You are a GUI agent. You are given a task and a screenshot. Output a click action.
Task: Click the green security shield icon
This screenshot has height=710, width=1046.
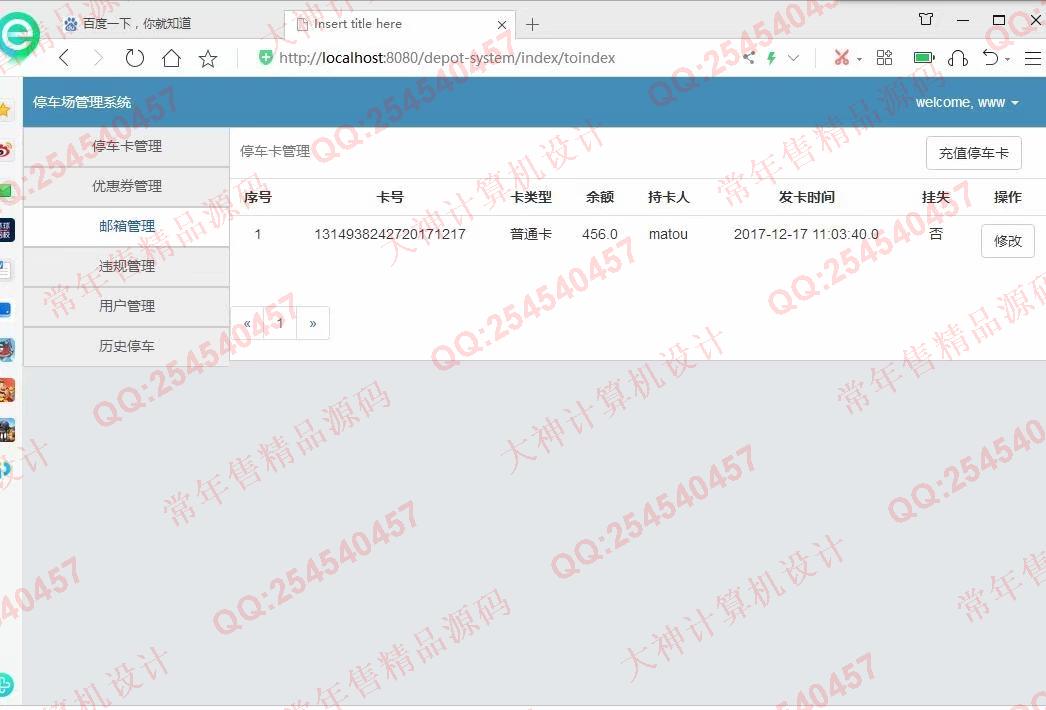click(x=266, y=57)
